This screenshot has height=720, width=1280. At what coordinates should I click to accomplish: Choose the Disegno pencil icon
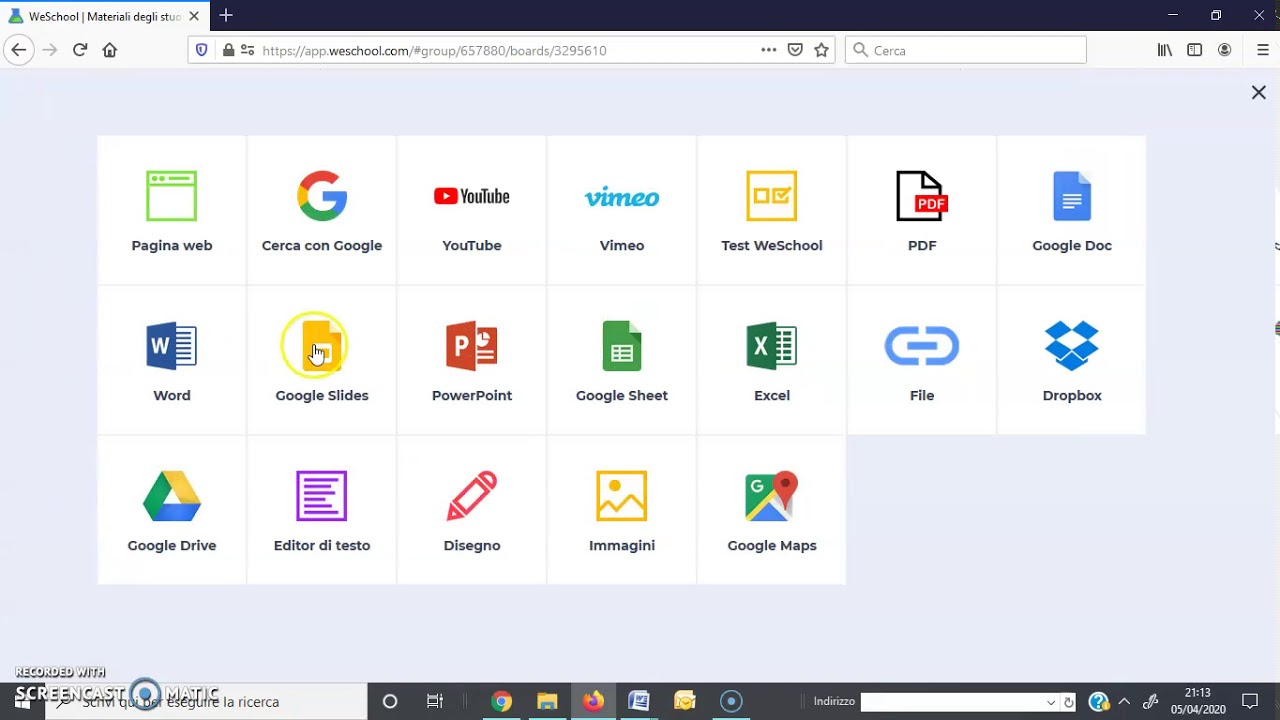(x=472, y=496)
